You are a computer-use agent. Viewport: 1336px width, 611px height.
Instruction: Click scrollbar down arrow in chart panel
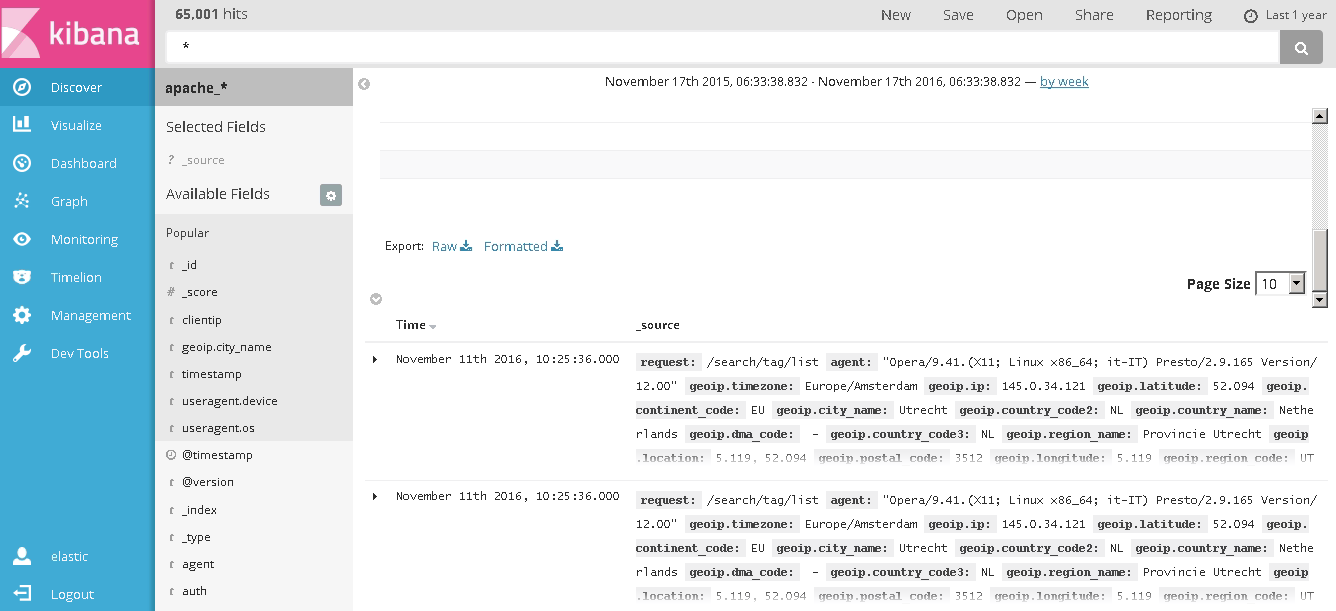[x=1320, y=299]
